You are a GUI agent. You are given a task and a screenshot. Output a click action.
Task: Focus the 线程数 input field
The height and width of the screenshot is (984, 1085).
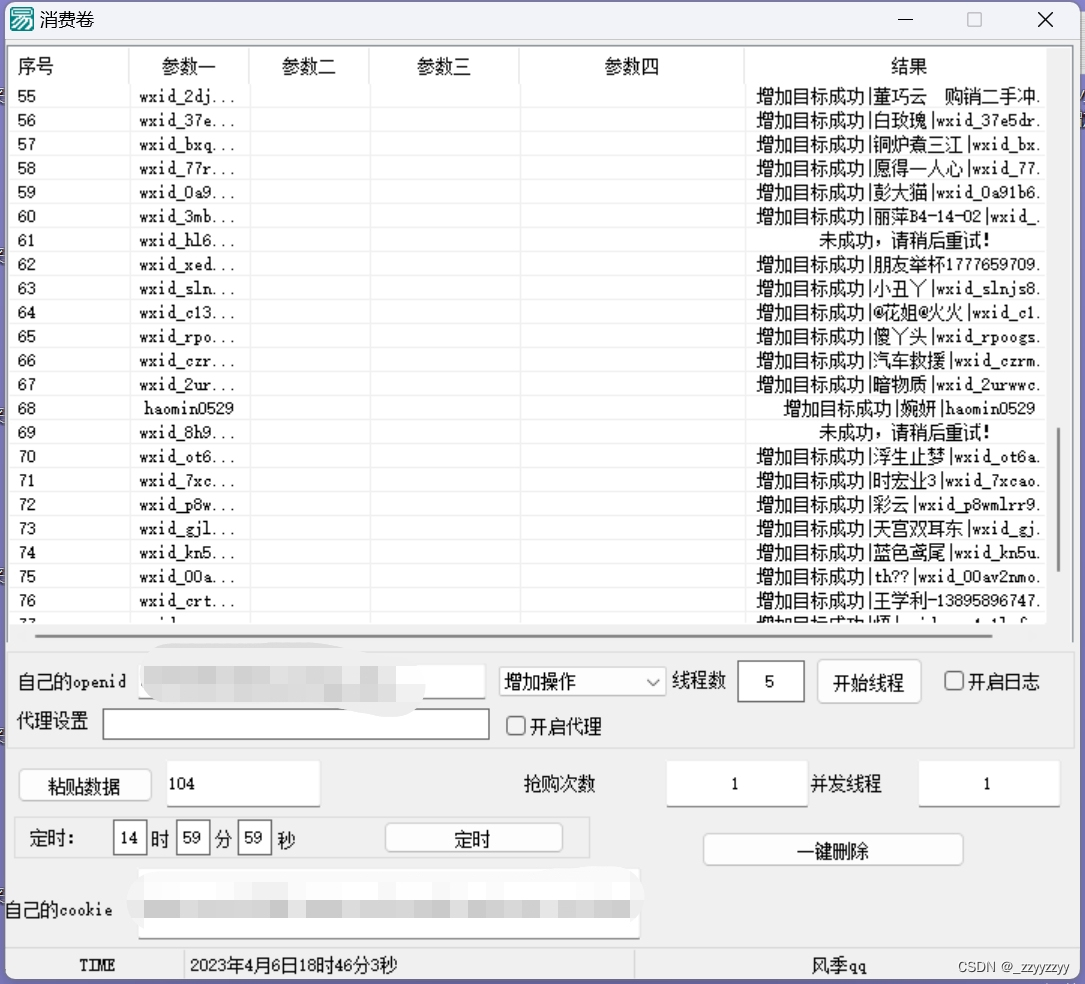coord(771,682)
